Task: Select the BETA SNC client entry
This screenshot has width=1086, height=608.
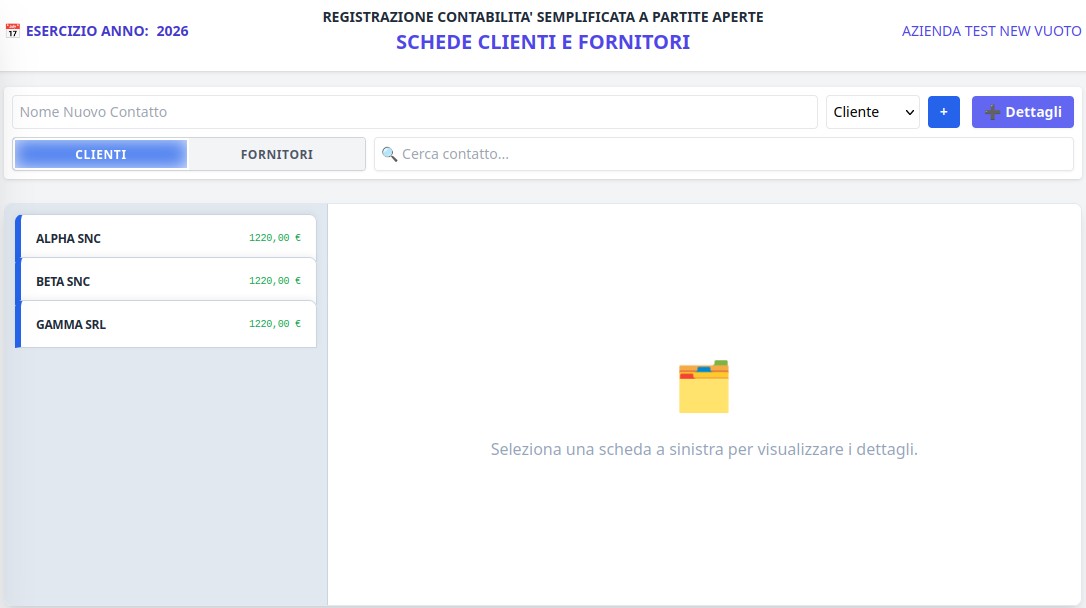Action: click(x=63, y=282)
